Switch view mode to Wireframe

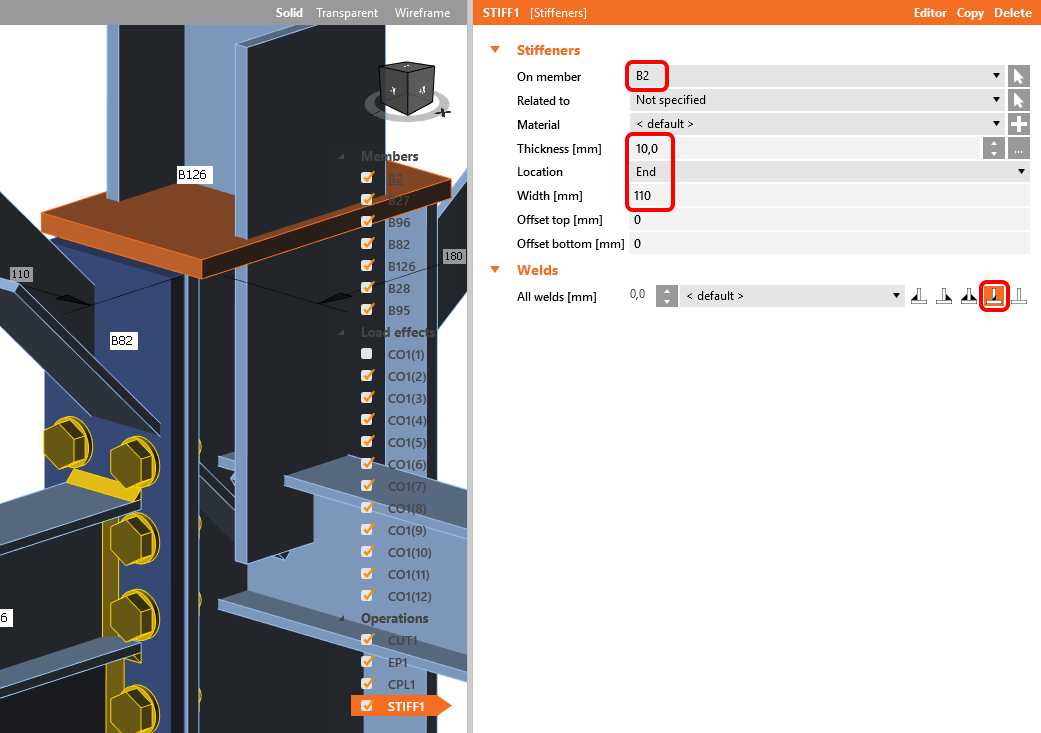click(422, 13)
